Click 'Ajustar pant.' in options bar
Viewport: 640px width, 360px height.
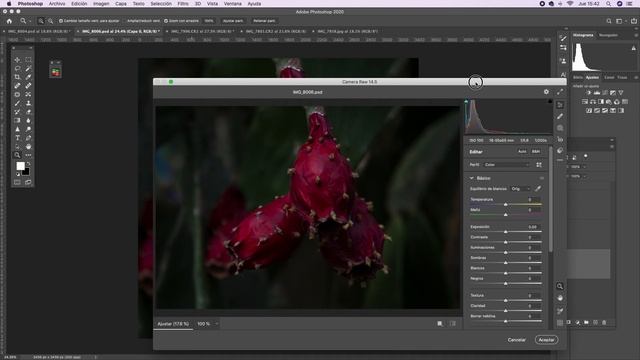click(233, 21)
